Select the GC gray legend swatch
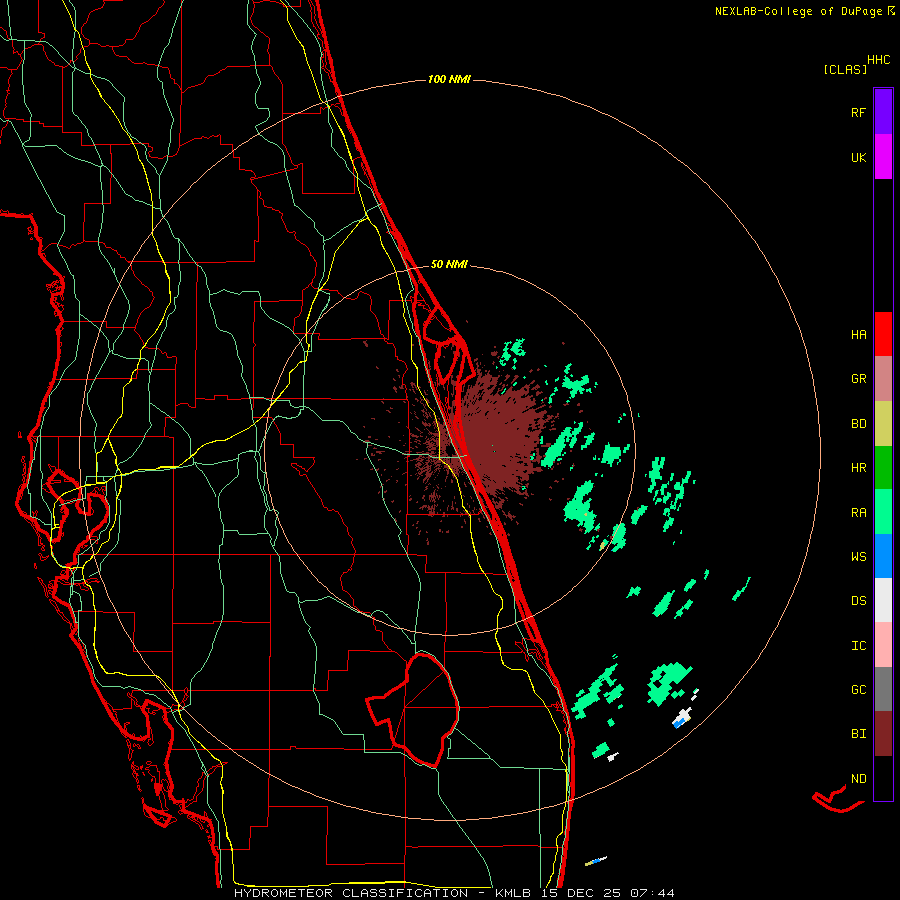 [883, 689]
